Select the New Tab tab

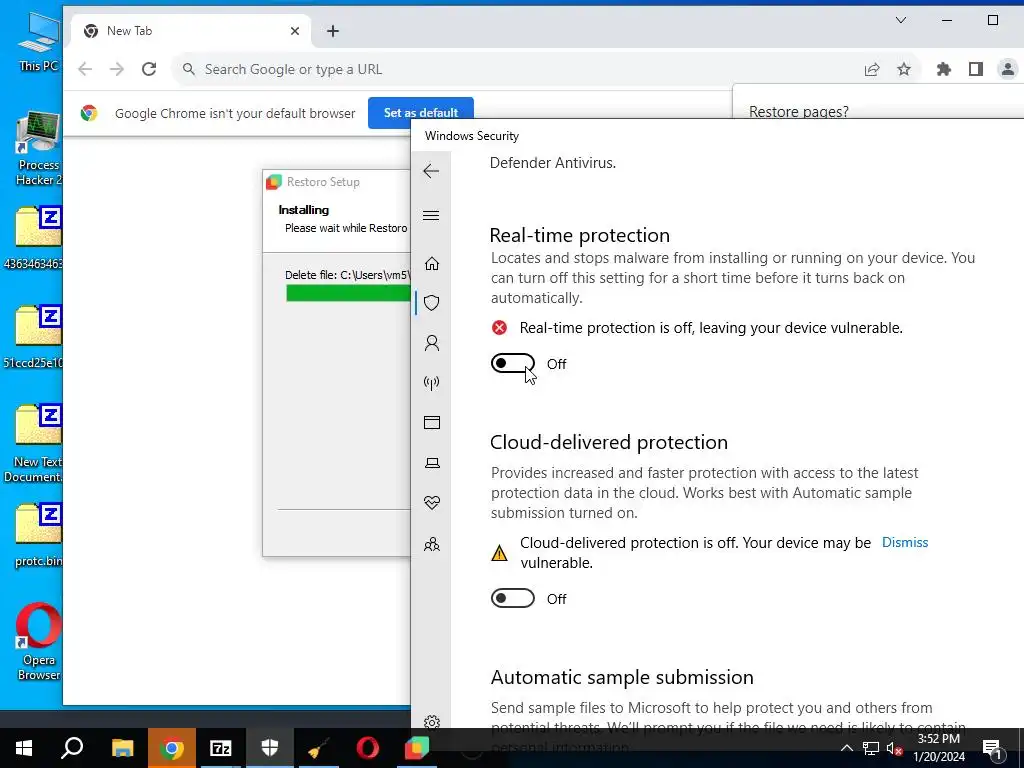click(189, 31)
